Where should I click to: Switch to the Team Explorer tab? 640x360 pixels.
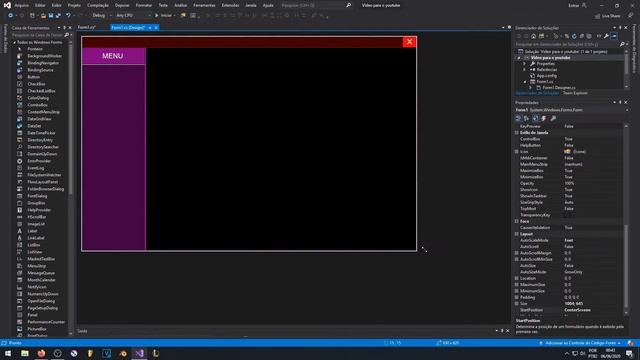(x=575, y=93)
